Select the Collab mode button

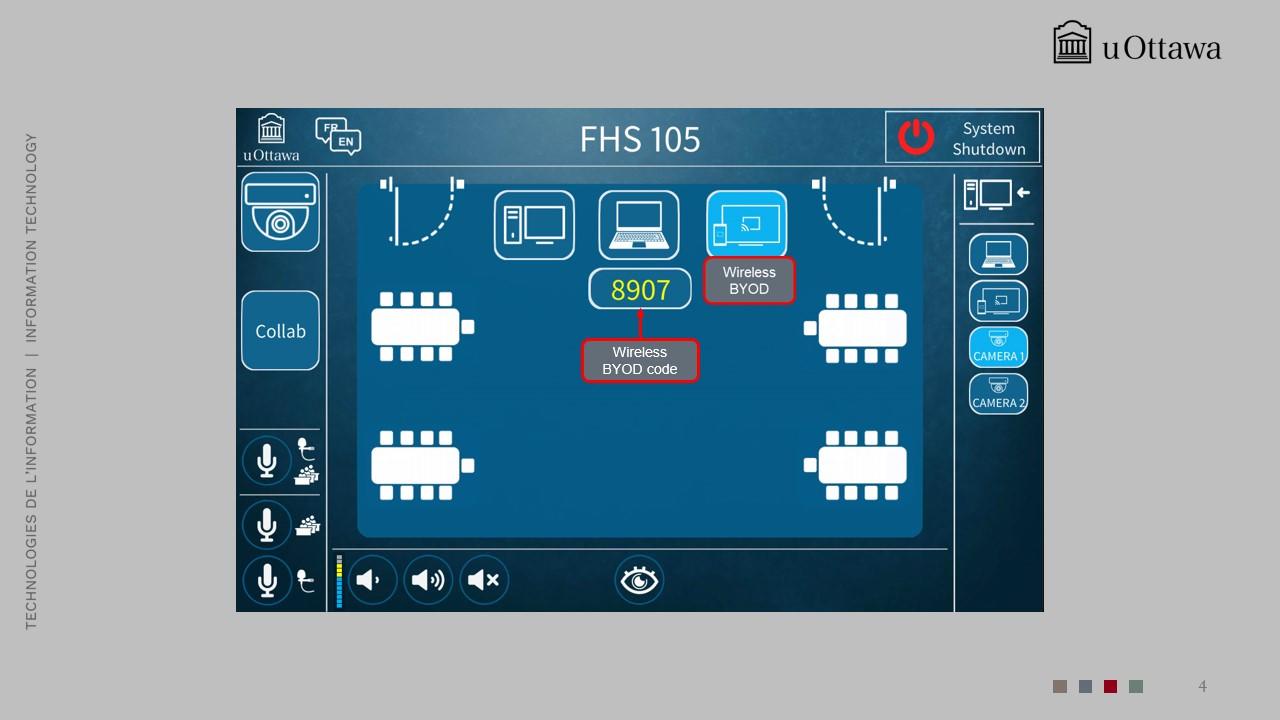[x=280, y=331]
